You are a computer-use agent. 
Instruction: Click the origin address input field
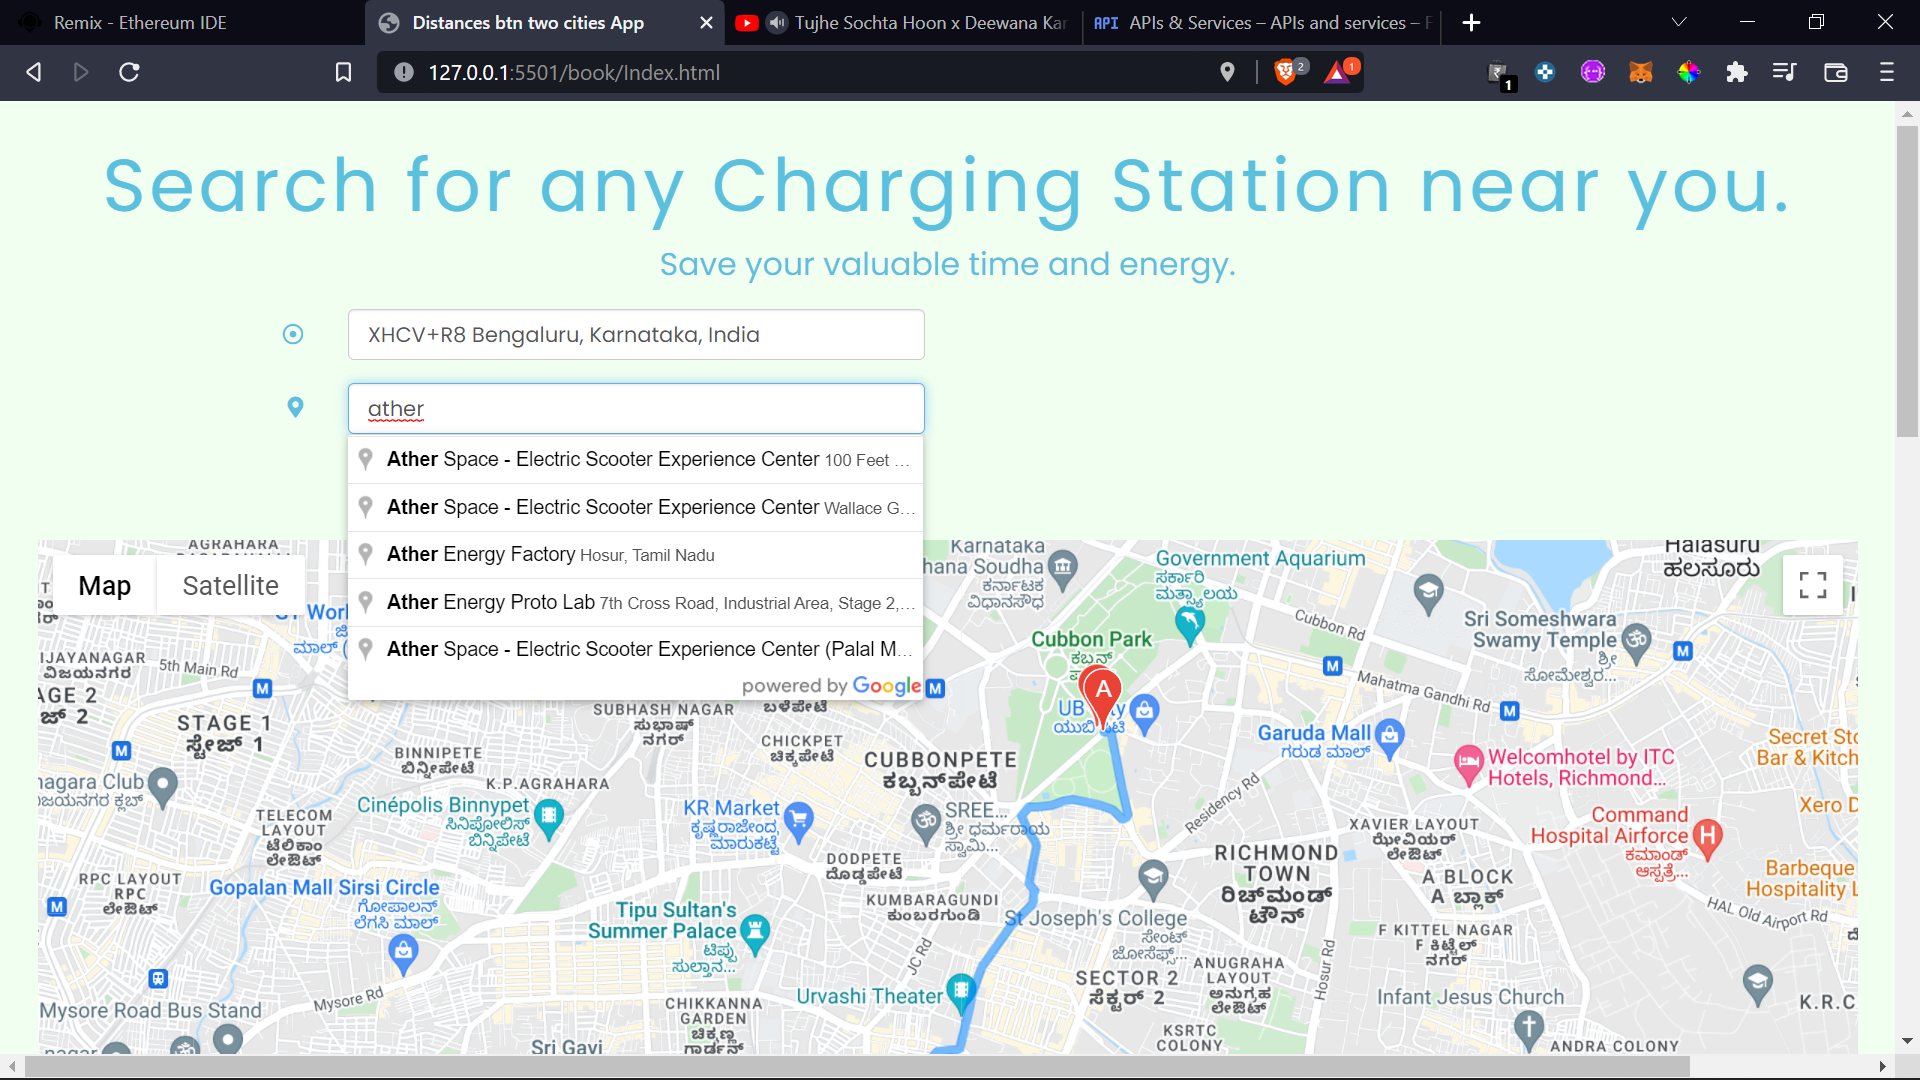pos(636,335)
